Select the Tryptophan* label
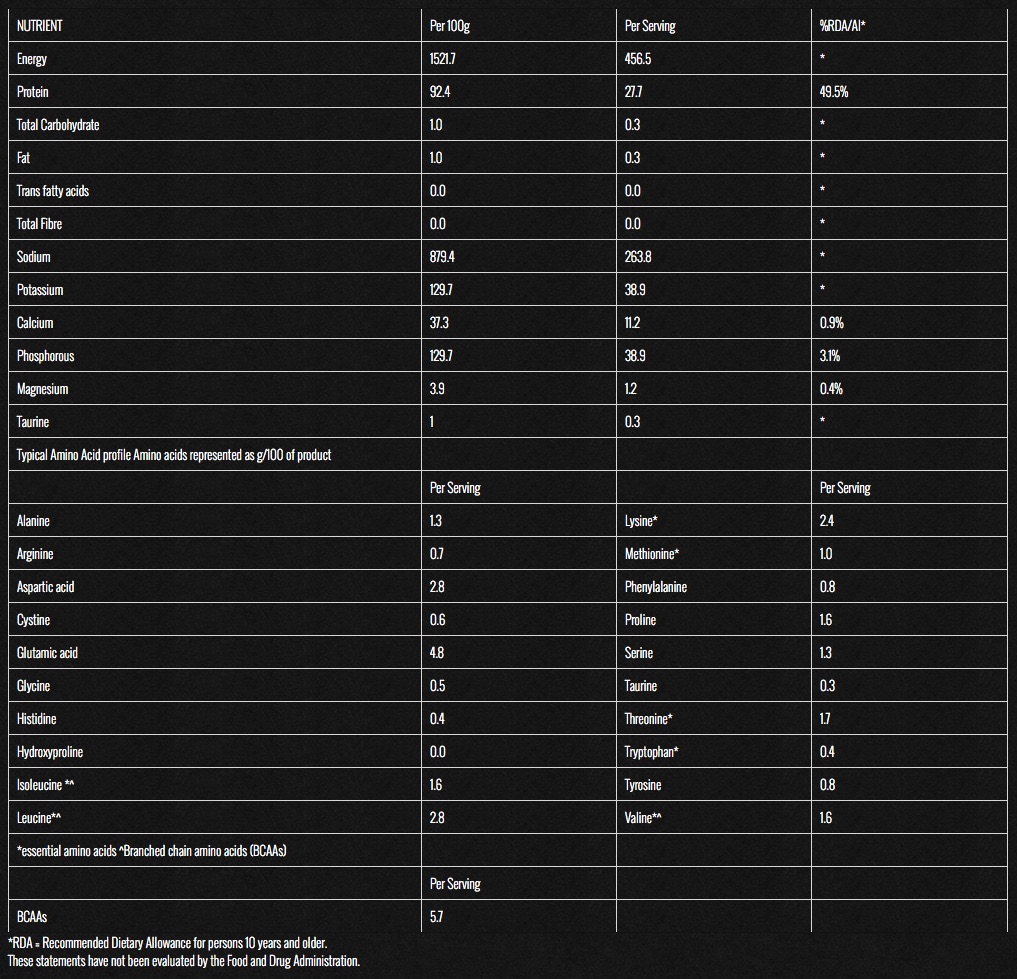Image resolution: width=1017 pixels, height=979 pixels. point(649,752)
